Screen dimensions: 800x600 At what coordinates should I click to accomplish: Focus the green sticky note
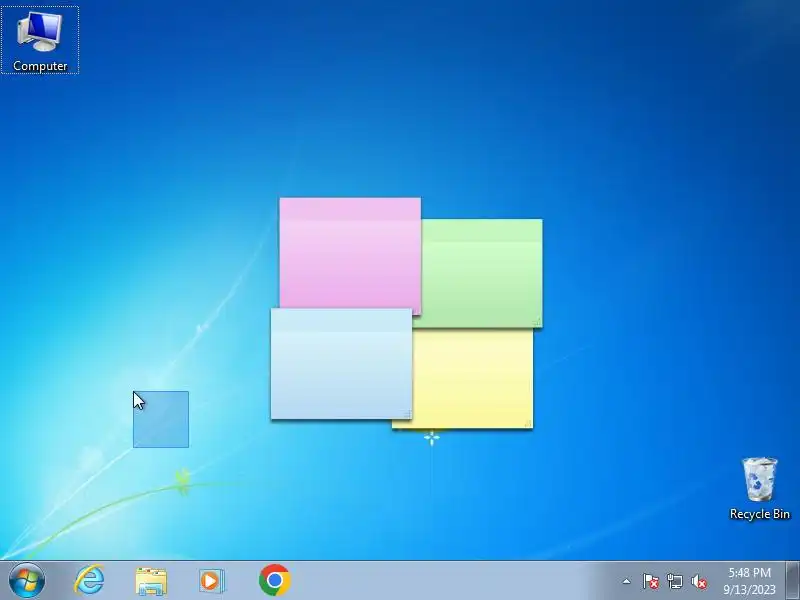[482, 273]
